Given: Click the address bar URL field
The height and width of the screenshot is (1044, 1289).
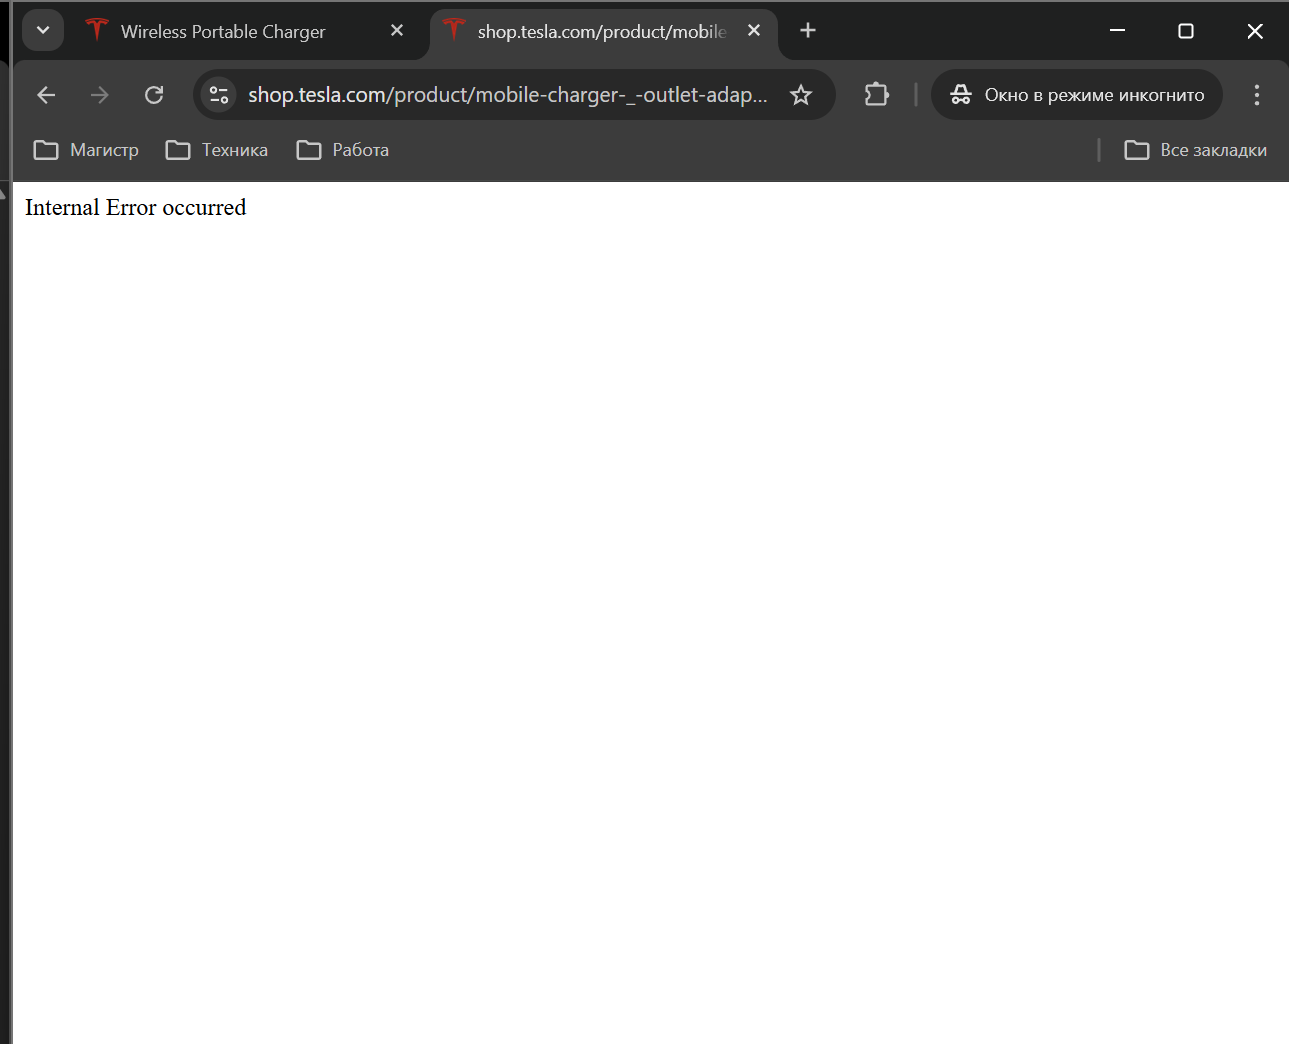Looking at the screenshot, I should click(x=507, y=95).
